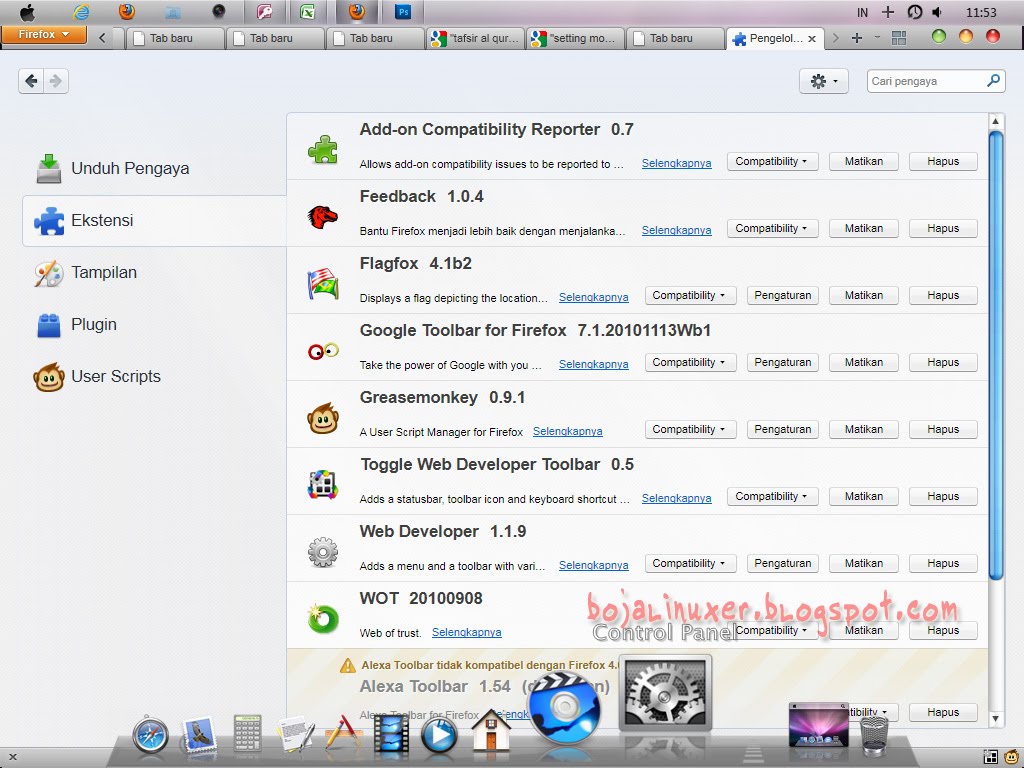Select Unduh Pengaya in the sidebar
The width and height of the screenshot is (1024, 768).
pyautogui.click(x=154, y=168)
